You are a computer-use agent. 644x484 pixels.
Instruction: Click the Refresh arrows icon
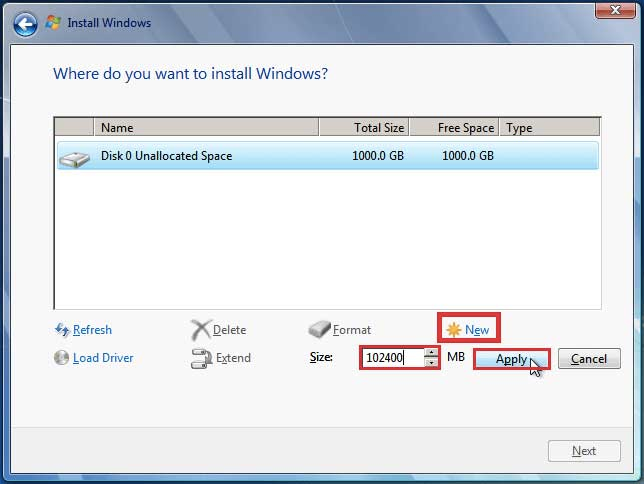pyautogui.click(x=62, y=330)
